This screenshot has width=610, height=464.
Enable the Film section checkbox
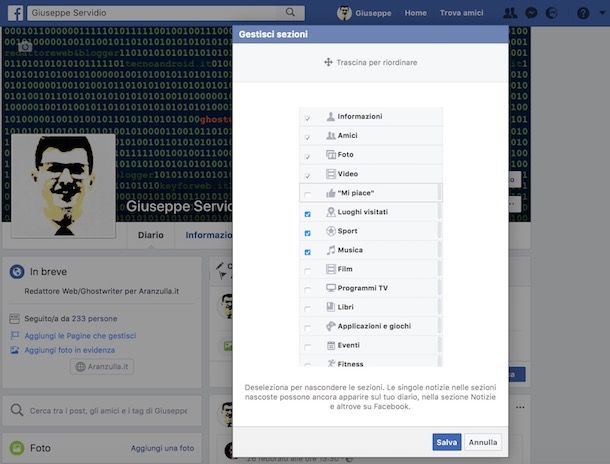click(308, 271)
